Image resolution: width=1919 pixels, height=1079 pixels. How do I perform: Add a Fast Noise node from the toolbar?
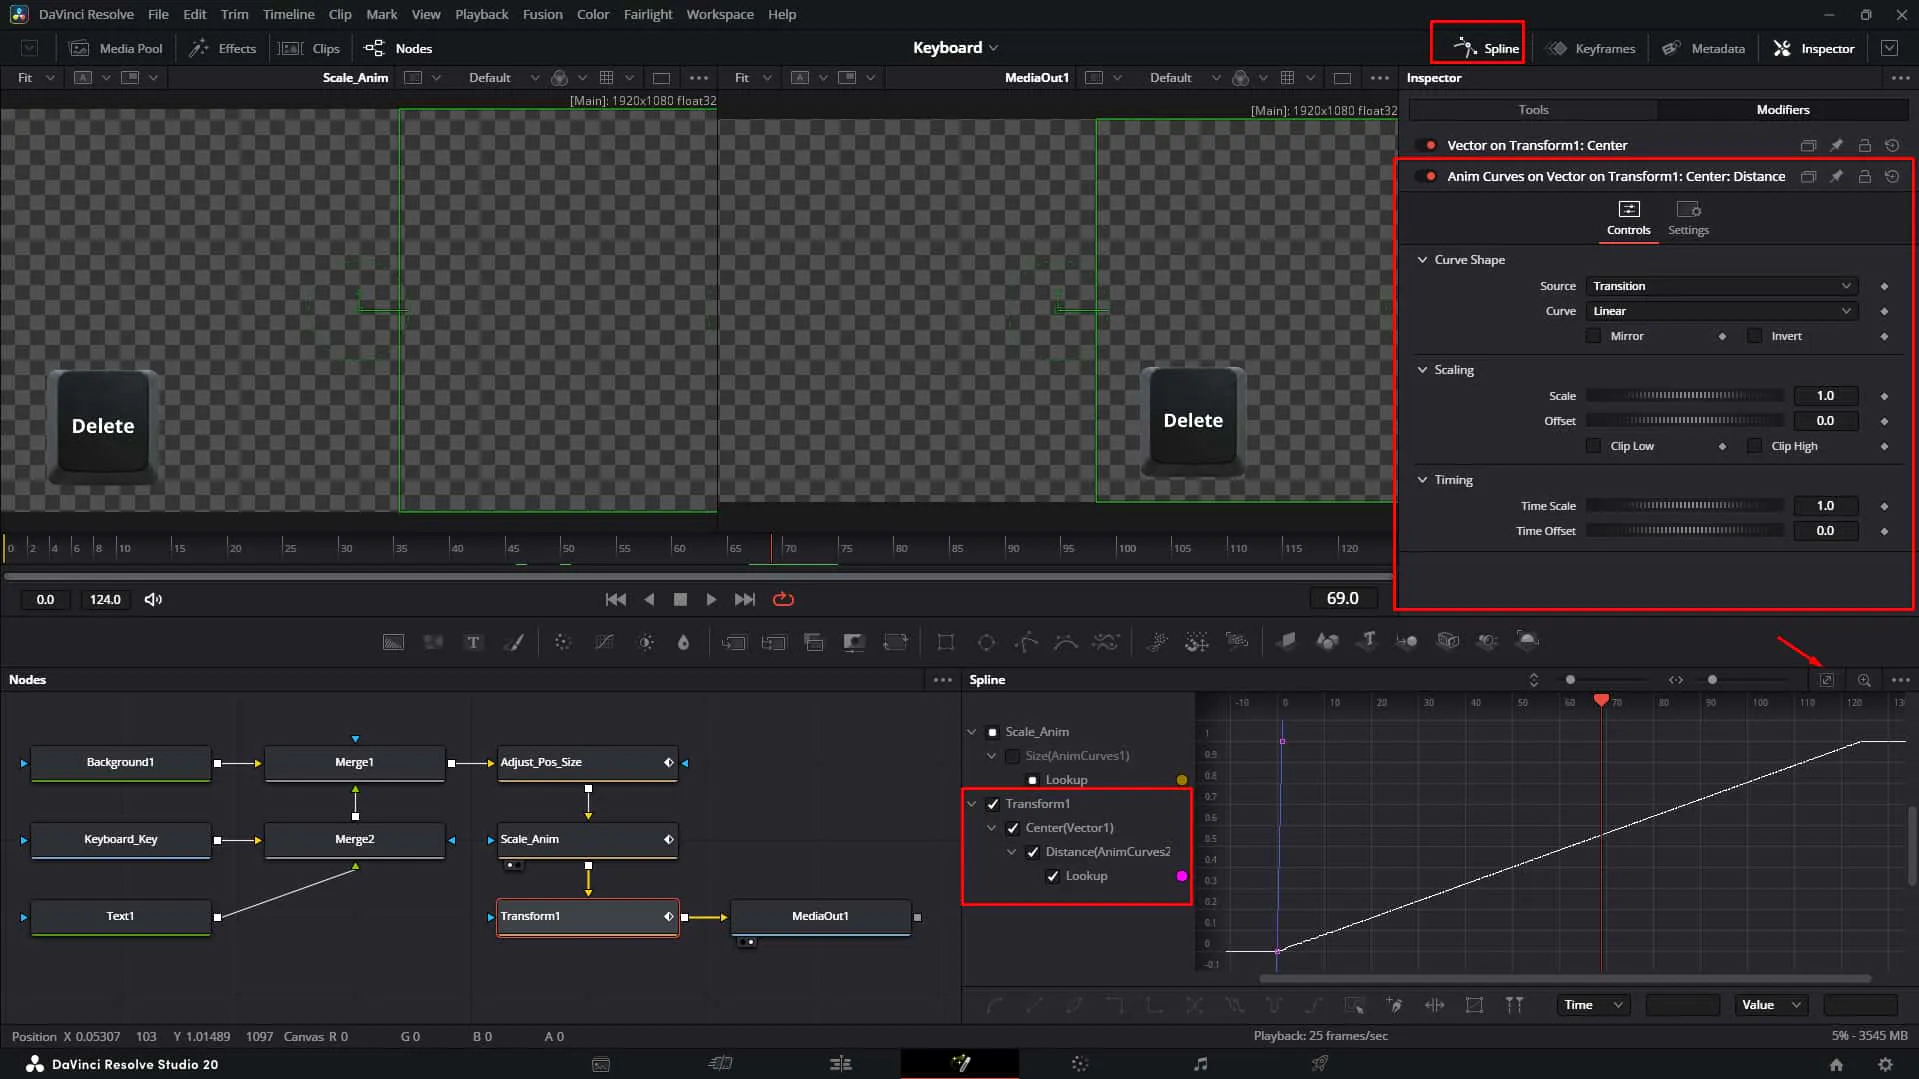point(433,642)
